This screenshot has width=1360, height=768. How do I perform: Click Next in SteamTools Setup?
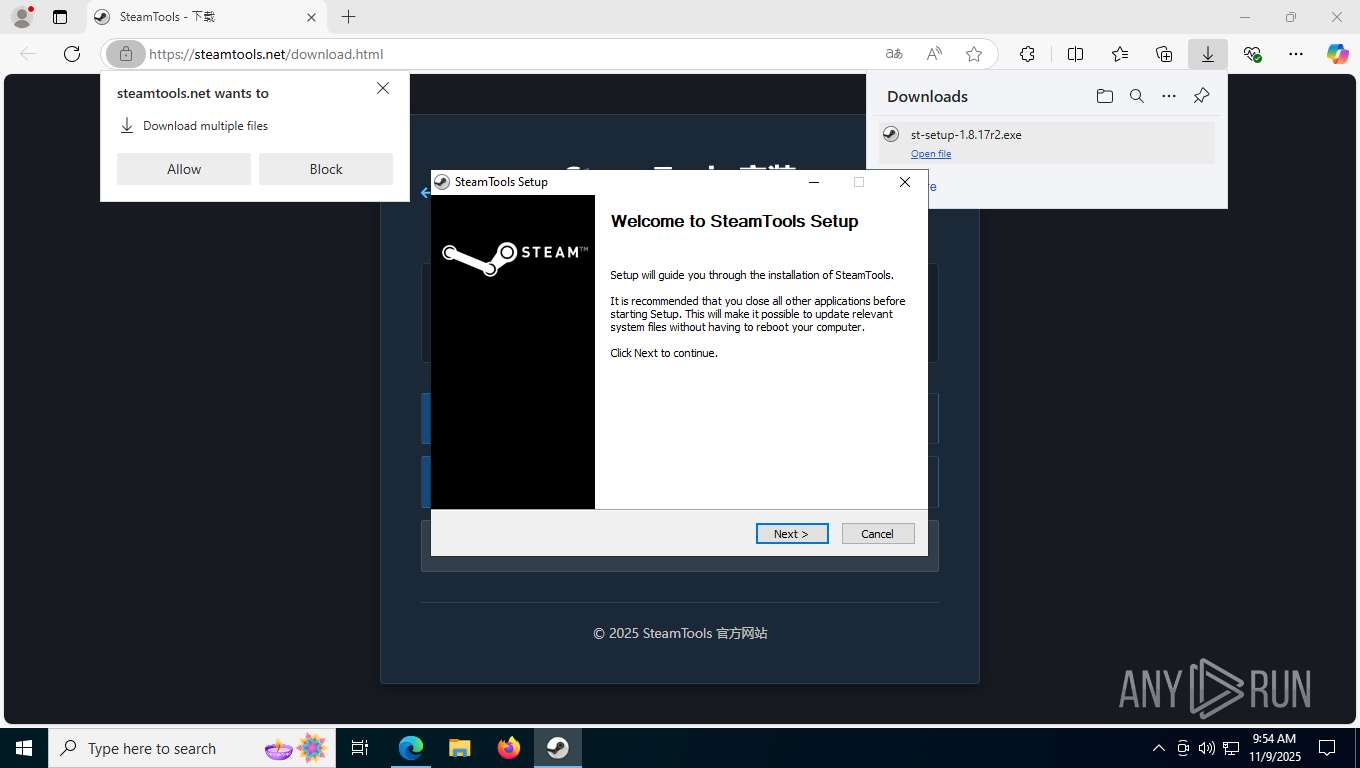point(792,534)
